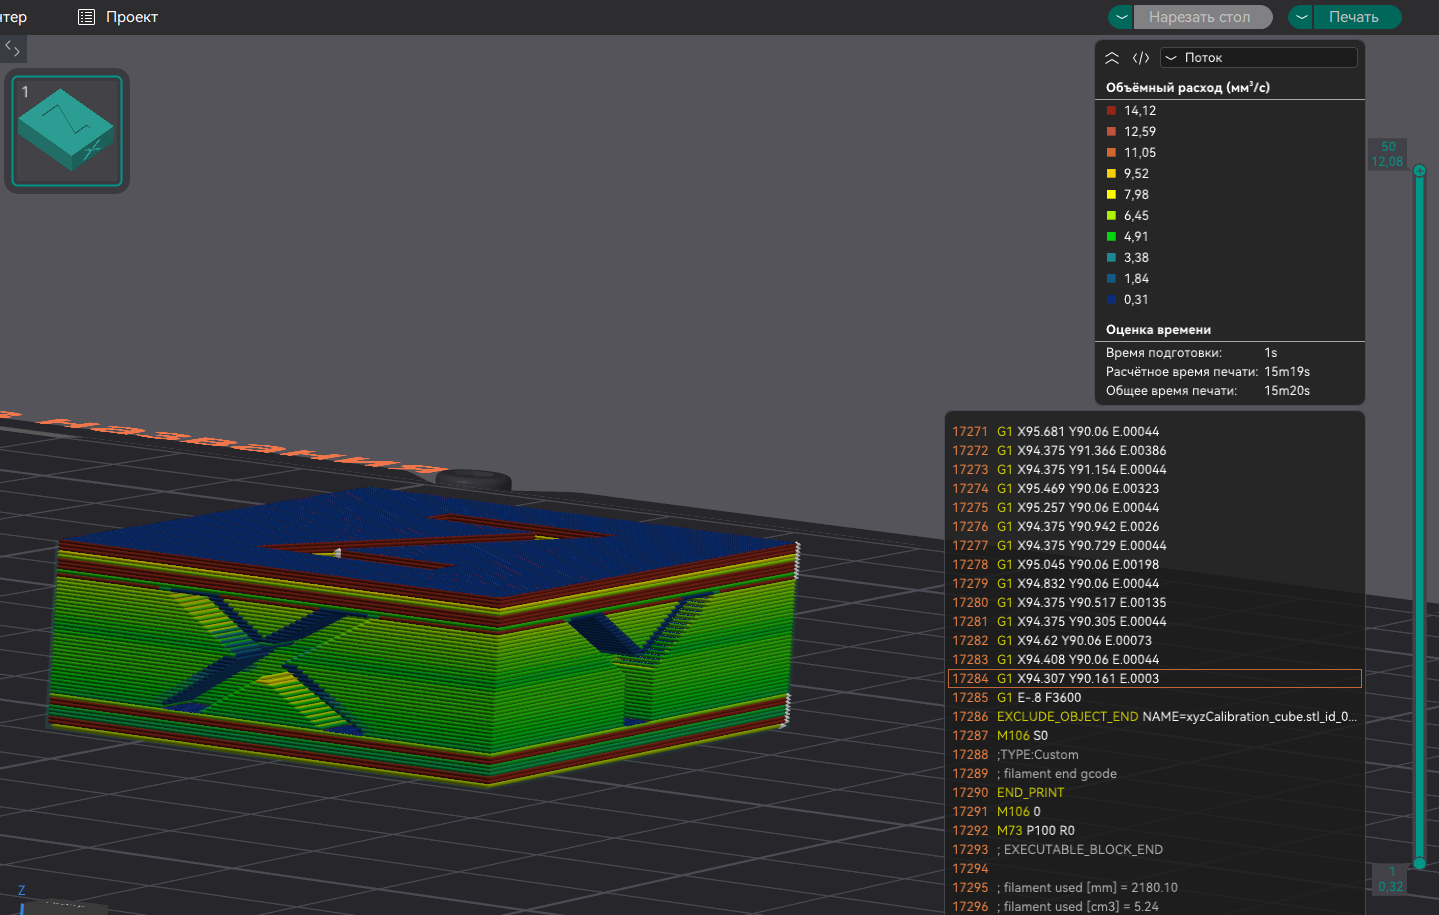Image resolution: width=1439 pixels, height=915 pixels.
Task: Open the dropdown arrow beside Печать
Action: point(1302,17)
